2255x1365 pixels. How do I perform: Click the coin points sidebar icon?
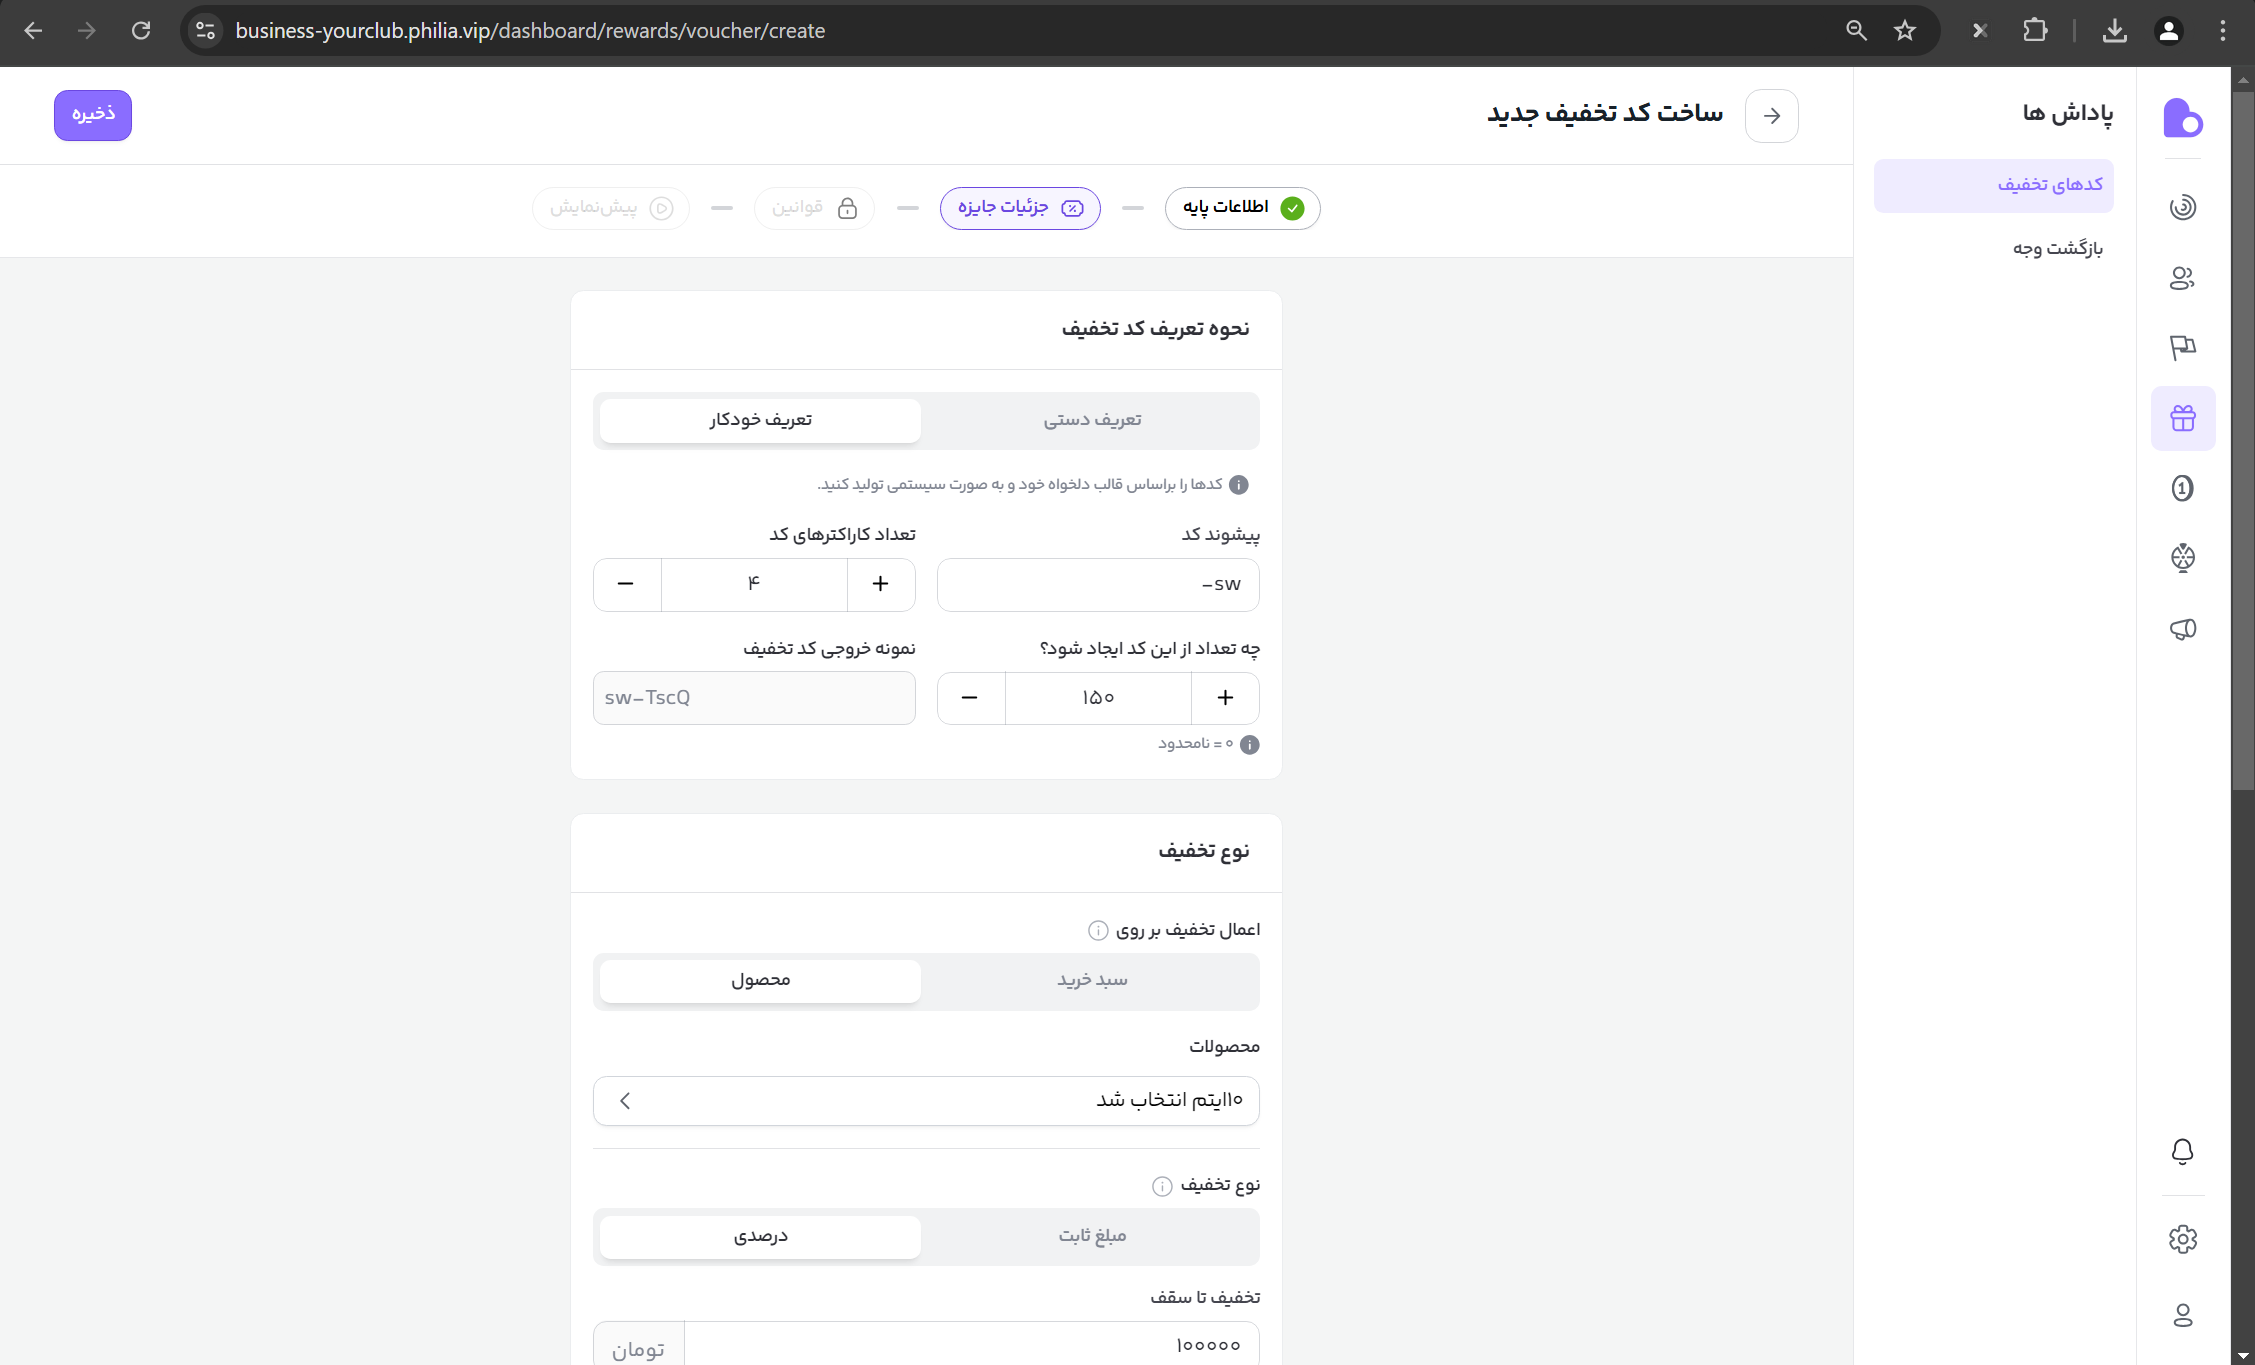pos(2182,488)
